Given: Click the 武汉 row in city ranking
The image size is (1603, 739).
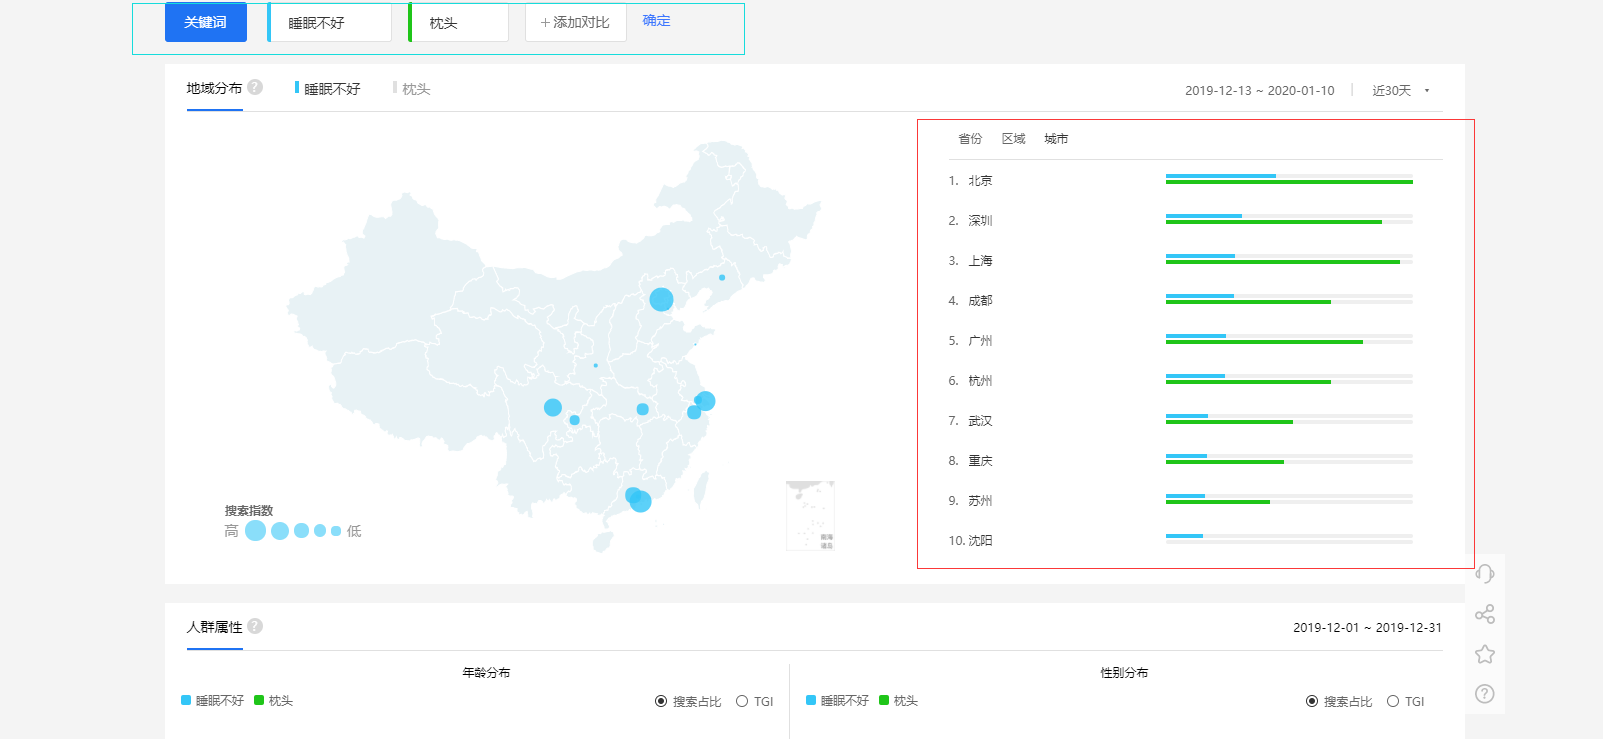Looking at the screenshot, I should 1195,421.
